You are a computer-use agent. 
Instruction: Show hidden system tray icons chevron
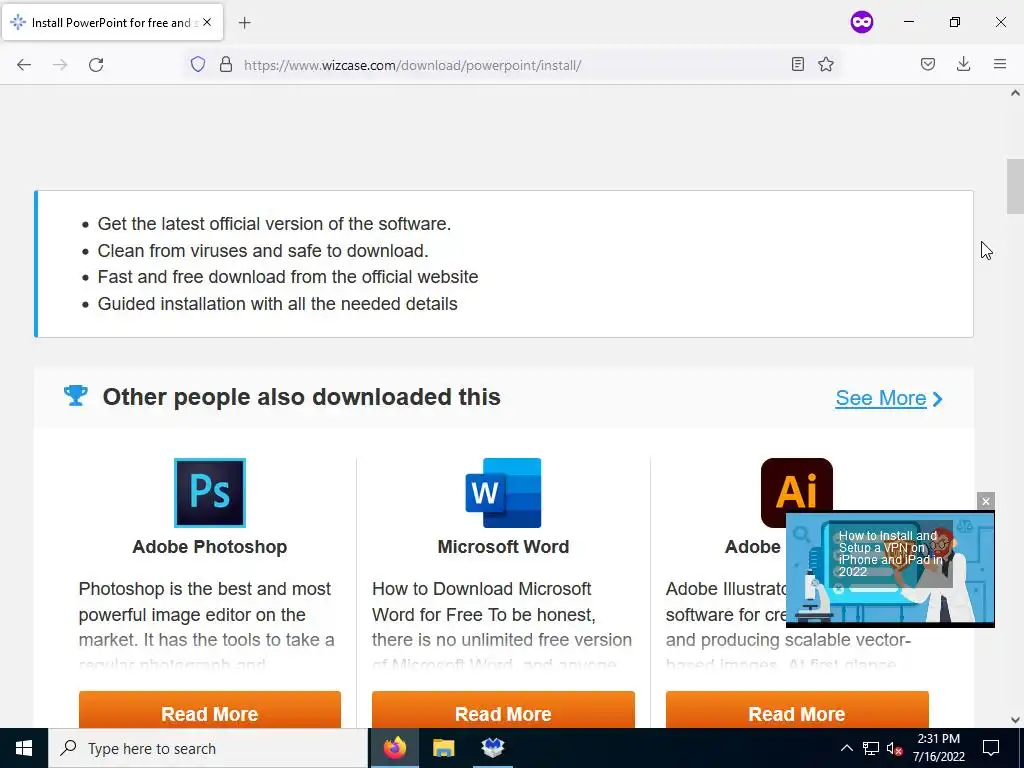[846, 748]
